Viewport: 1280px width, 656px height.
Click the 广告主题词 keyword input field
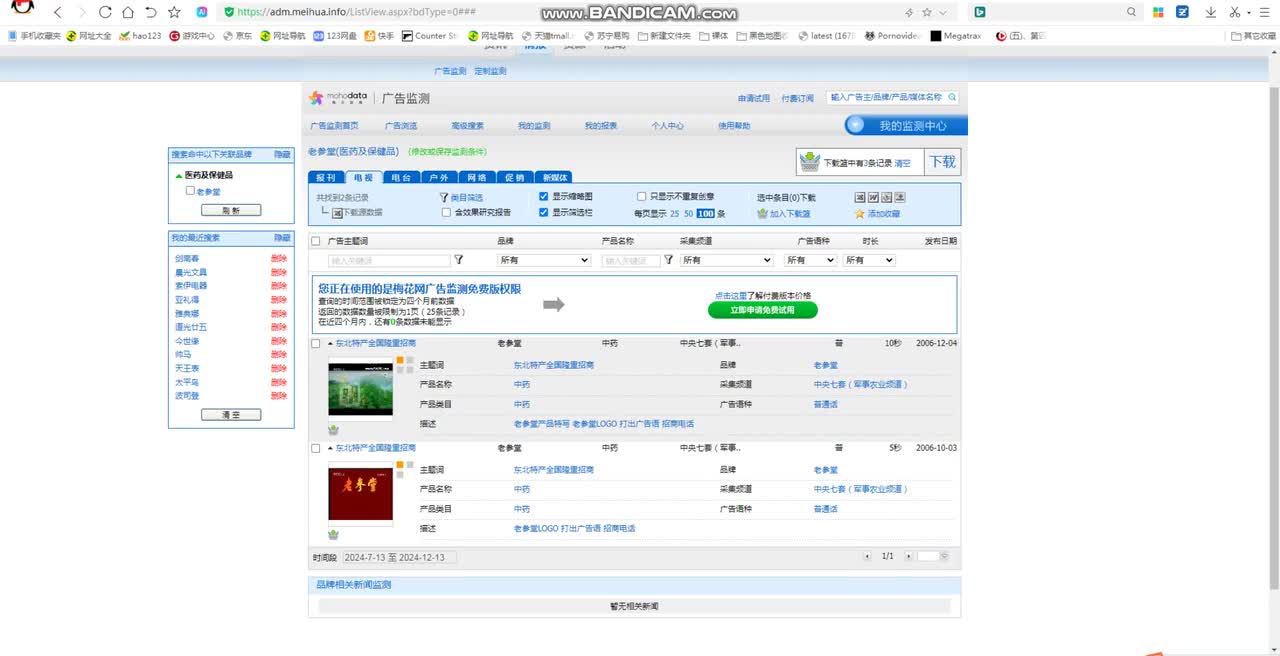(x=389, y=260)
